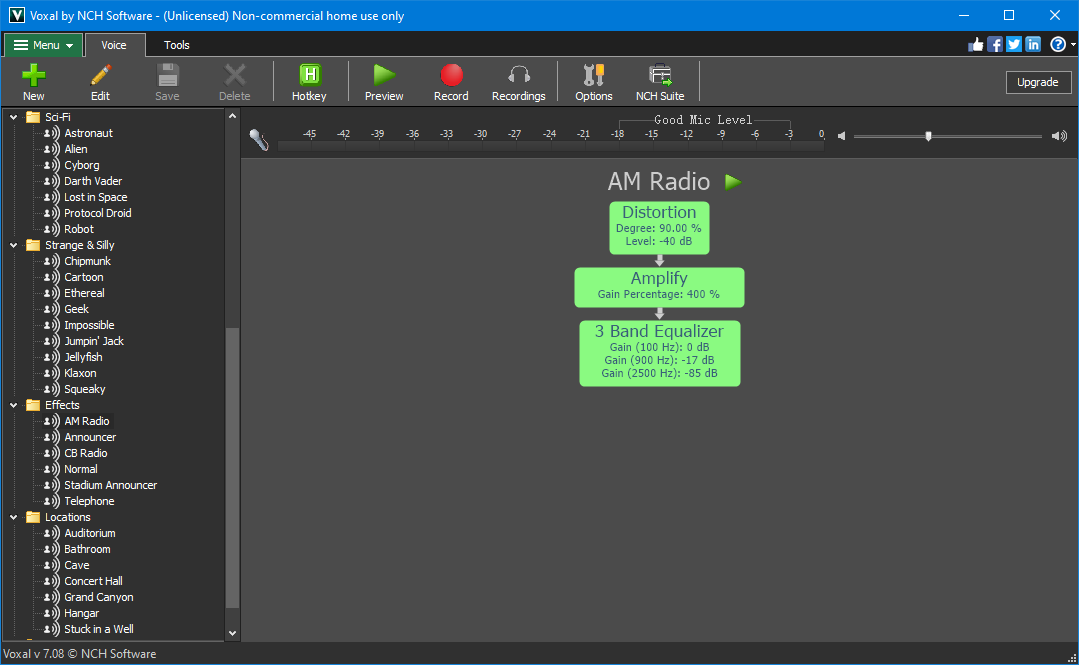Open the 3 Band Equalizer effect block
The image size is (1079, 665).
point(659,353)
